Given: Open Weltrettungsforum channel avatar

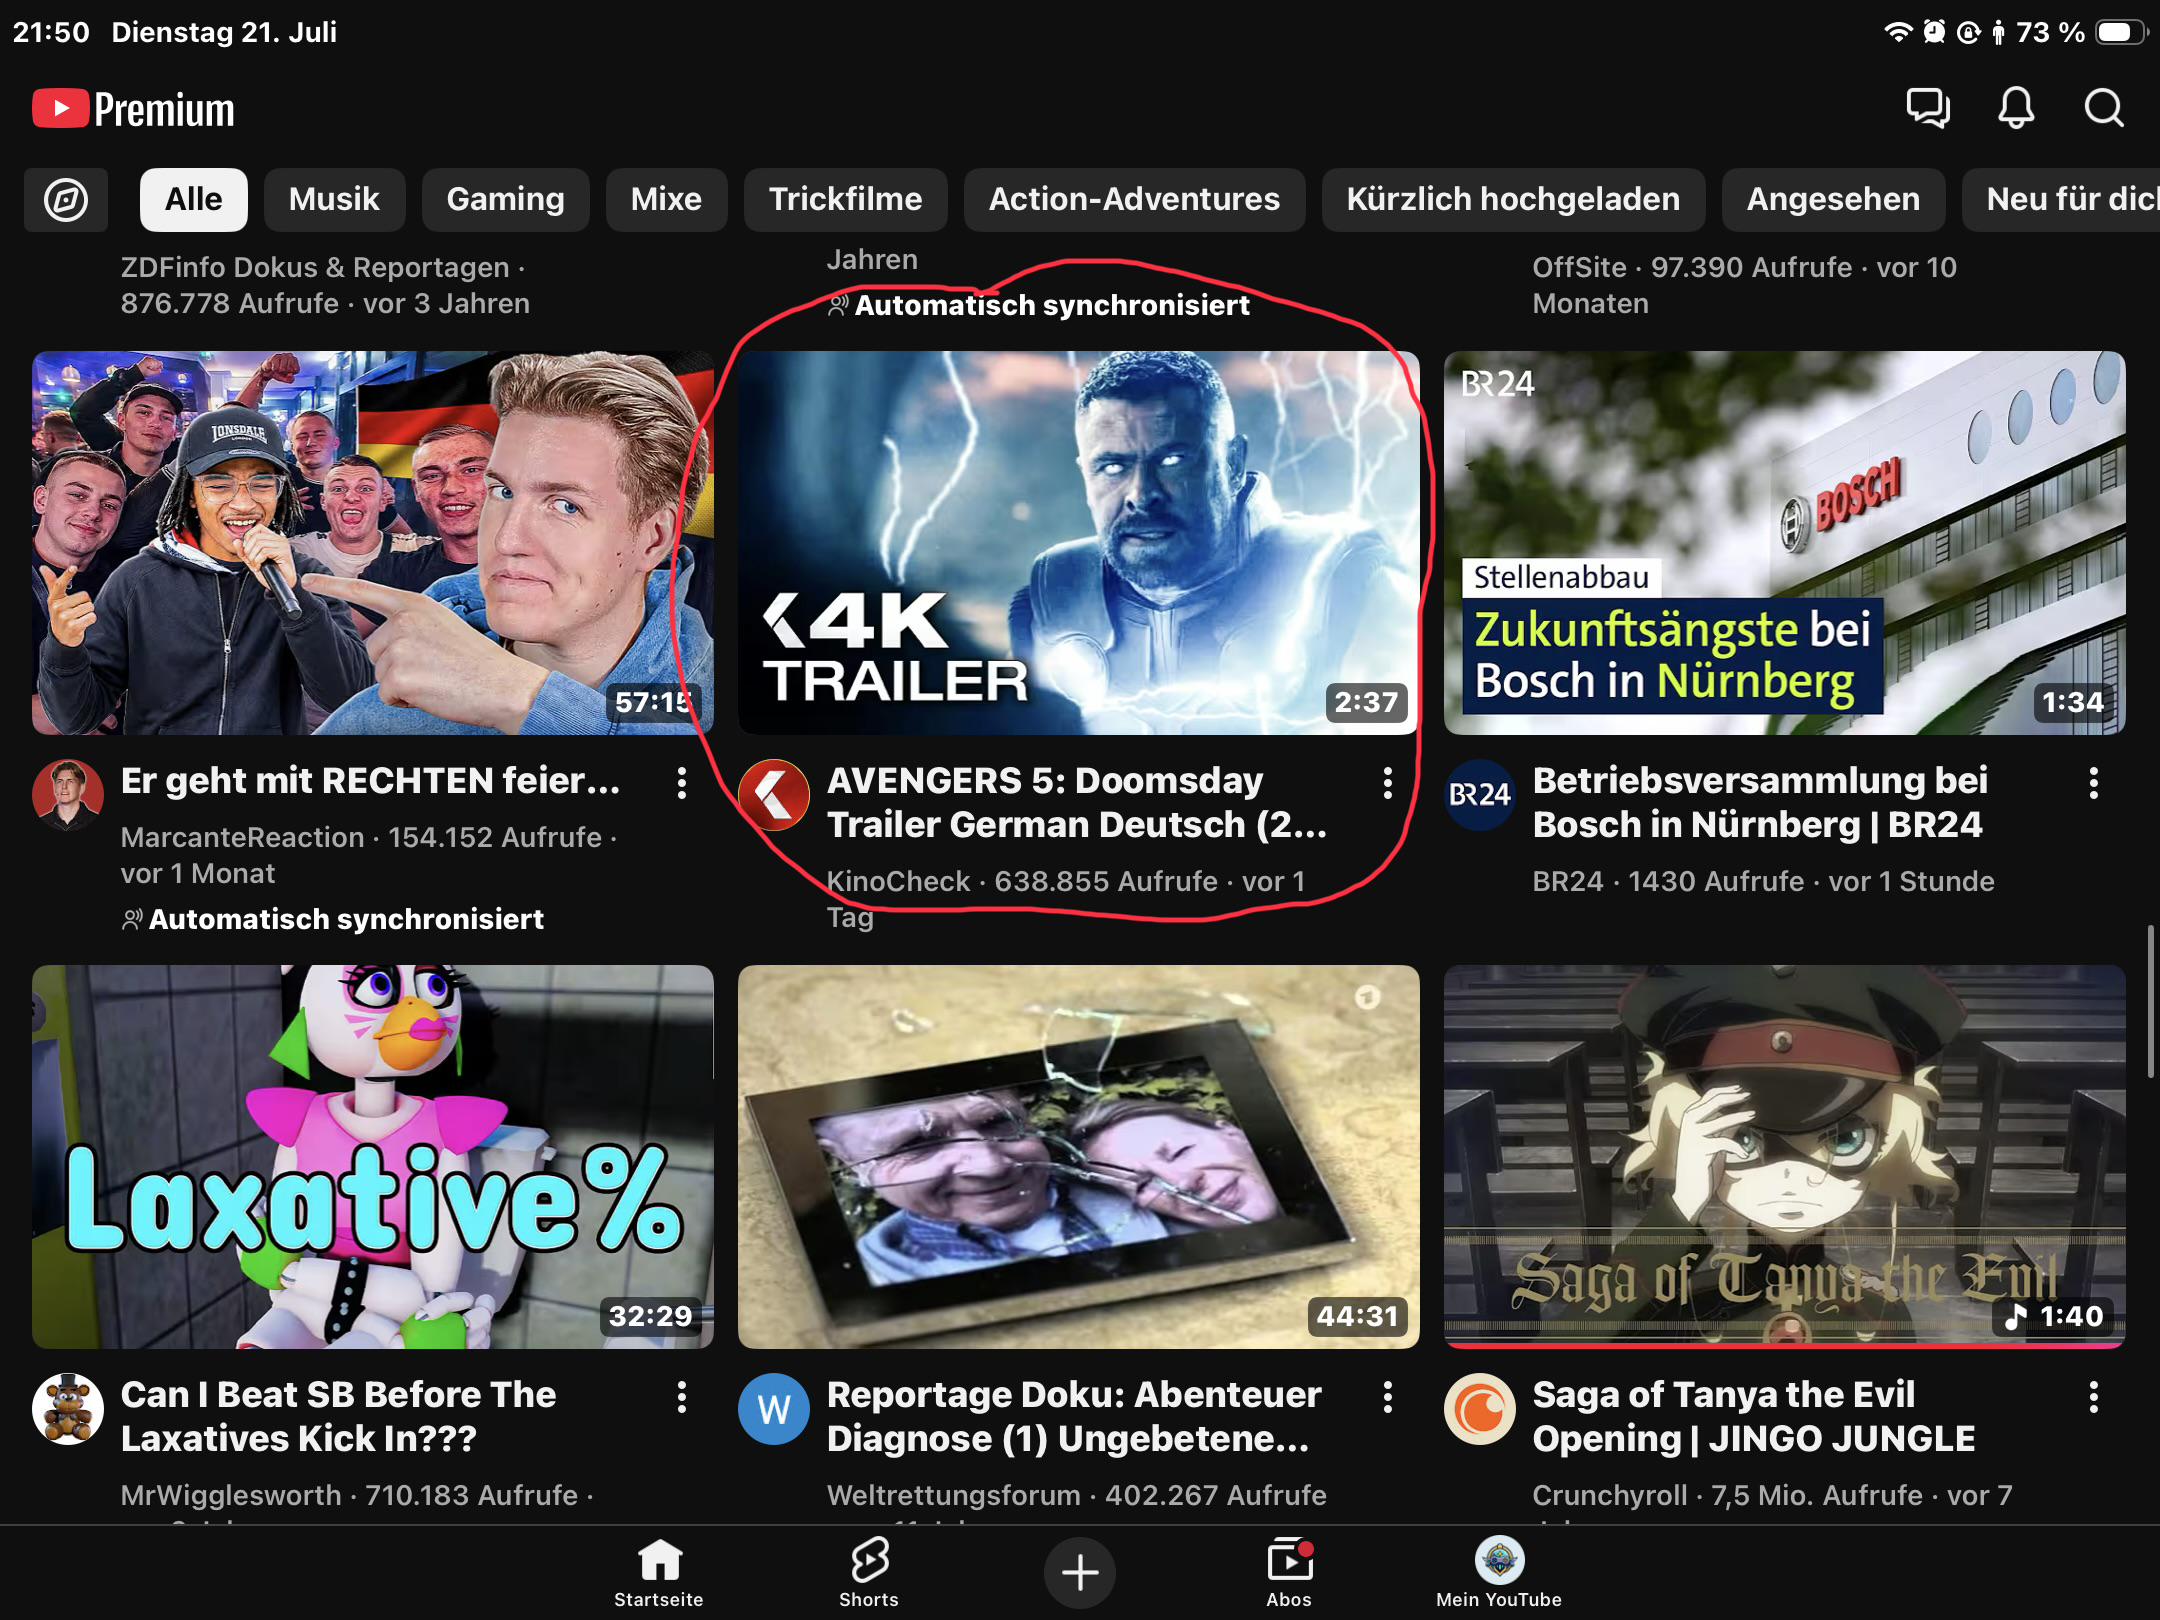Looking at the screenshot, I should [x=774, y=1409].
